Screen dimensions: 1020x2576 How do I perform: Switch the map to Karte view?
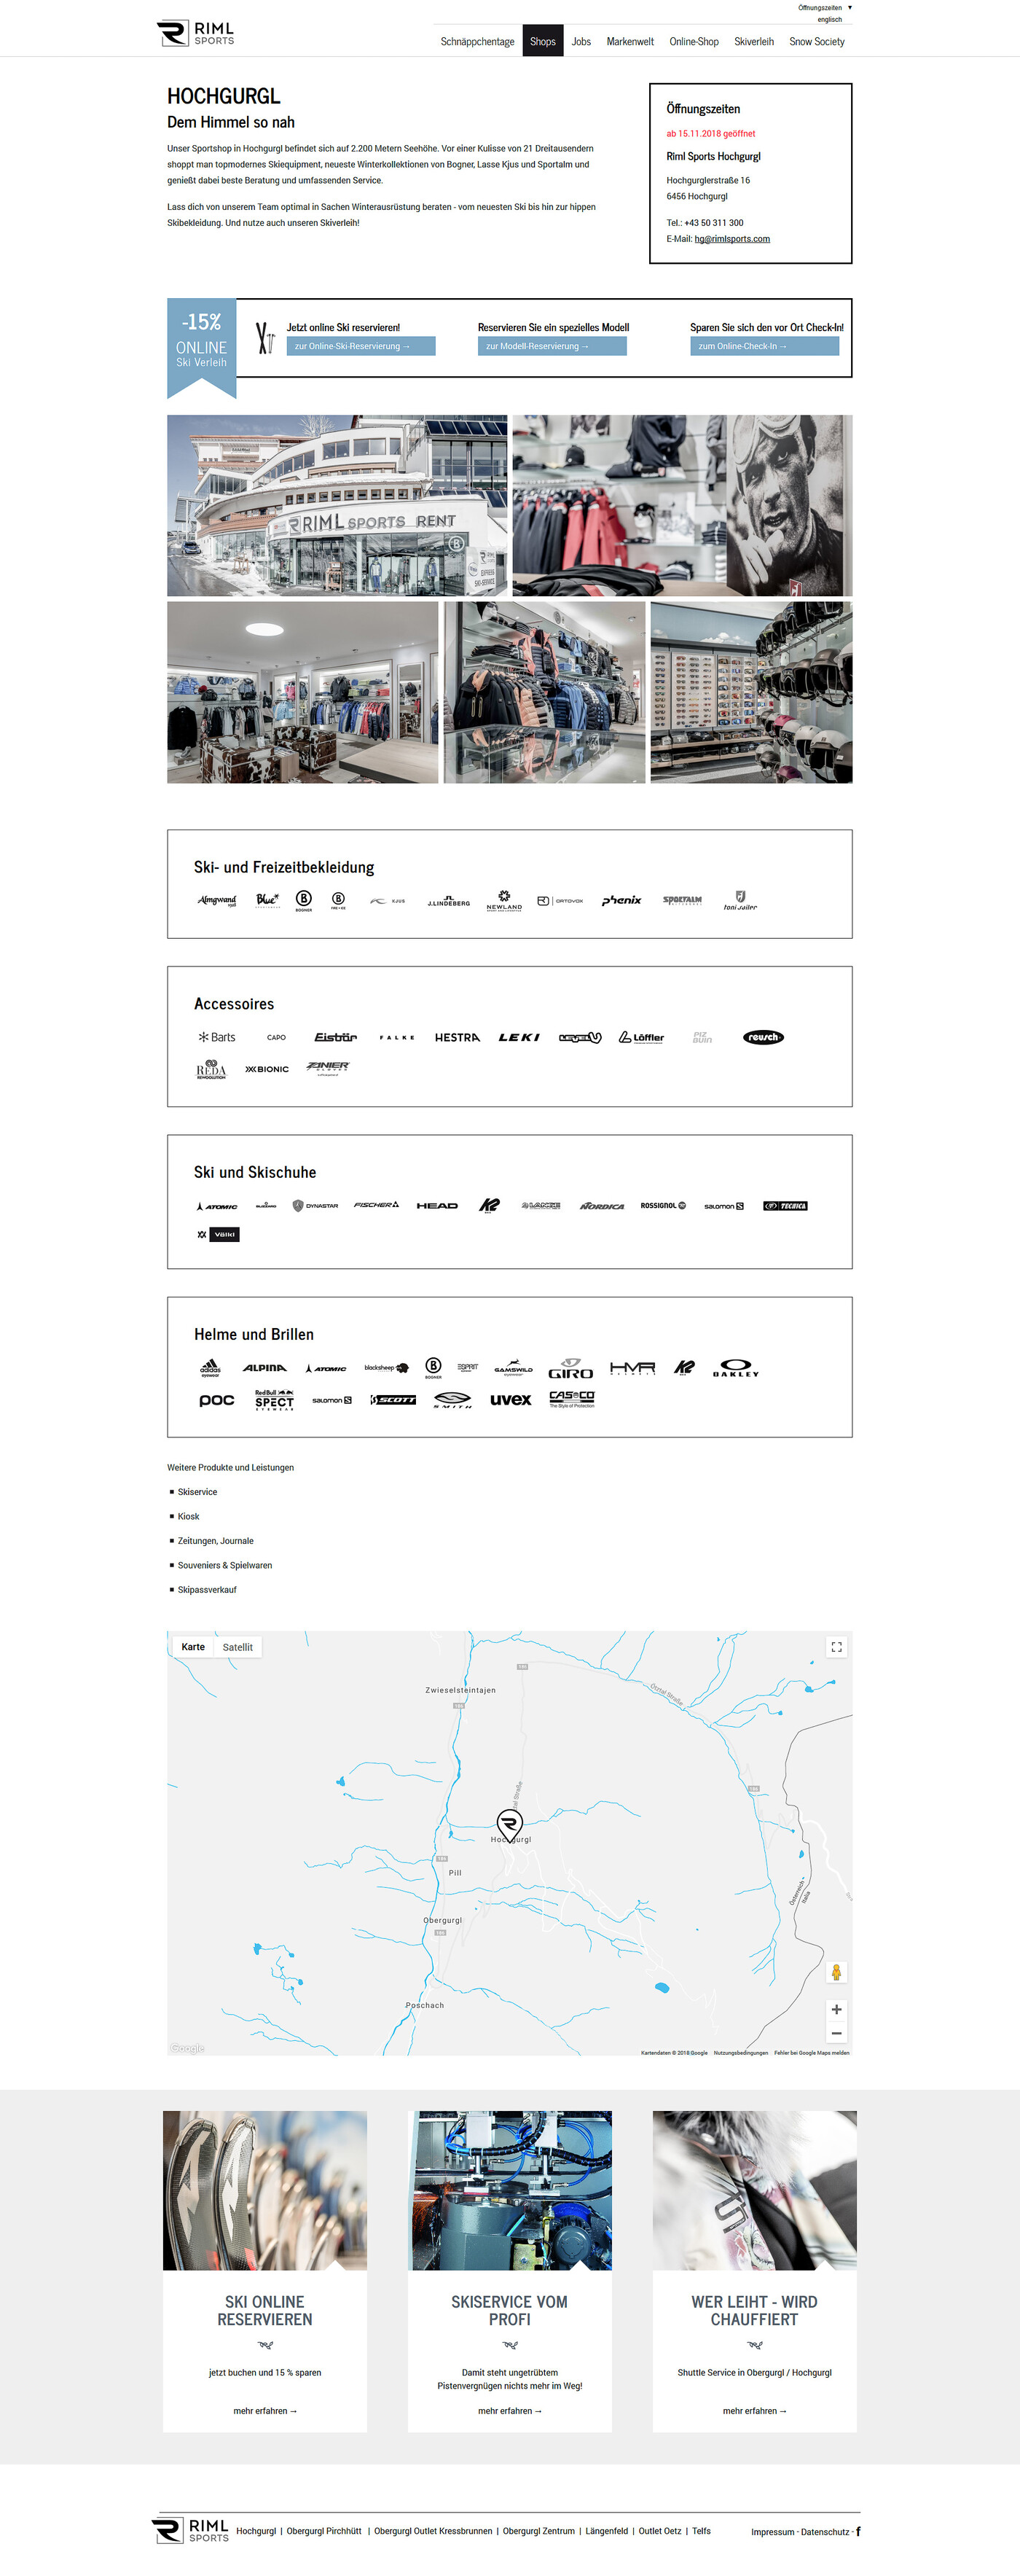(x=193, y=1647)
